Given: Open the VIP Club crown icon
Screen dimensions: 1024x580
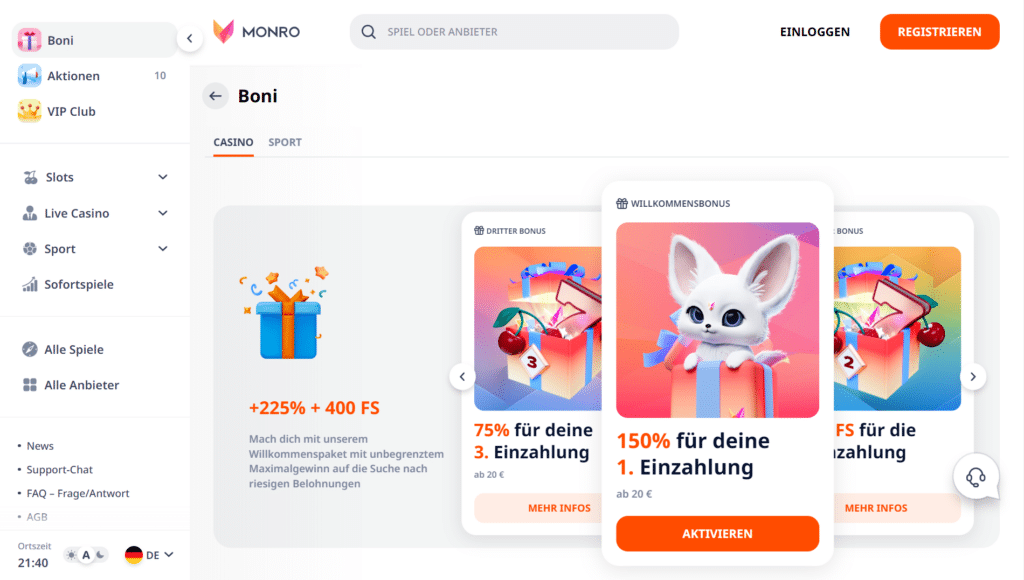Looking at the screenshot, I should (29, 111).
